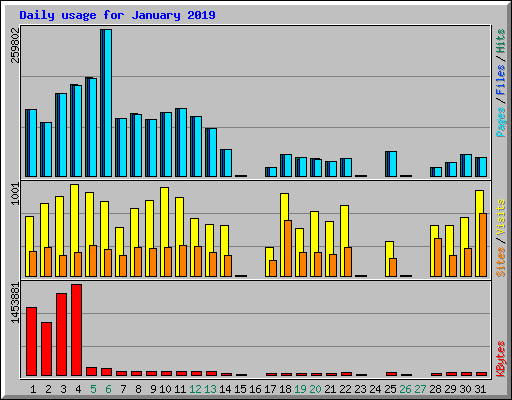The height and width of the screenshot is (400, 512).
Task: Click the top axis value 259802
Action: (15, 45)
